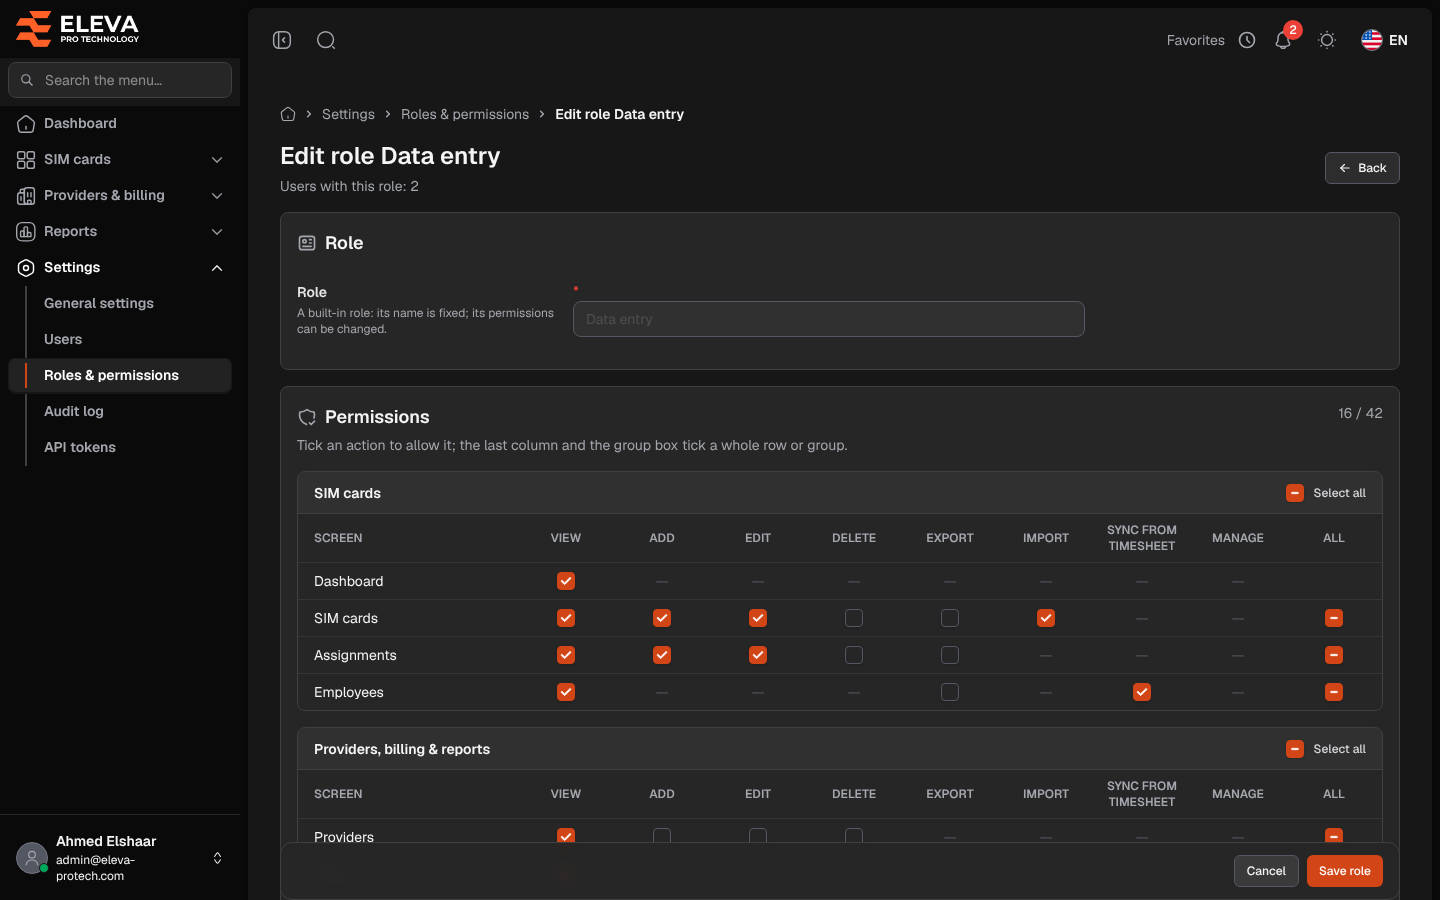Click the Dashboard icon in the sidebar

coord(26,123)
